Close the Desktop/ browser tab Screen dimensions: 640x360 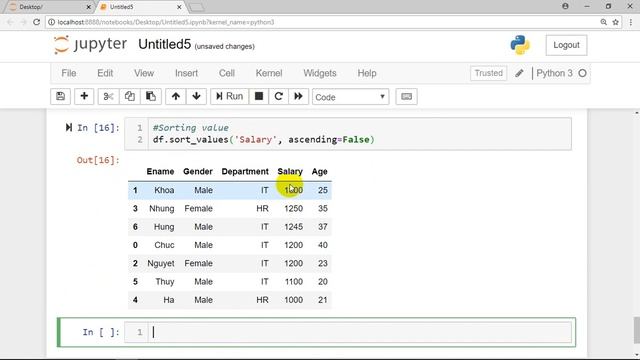(x=88, y=7)
